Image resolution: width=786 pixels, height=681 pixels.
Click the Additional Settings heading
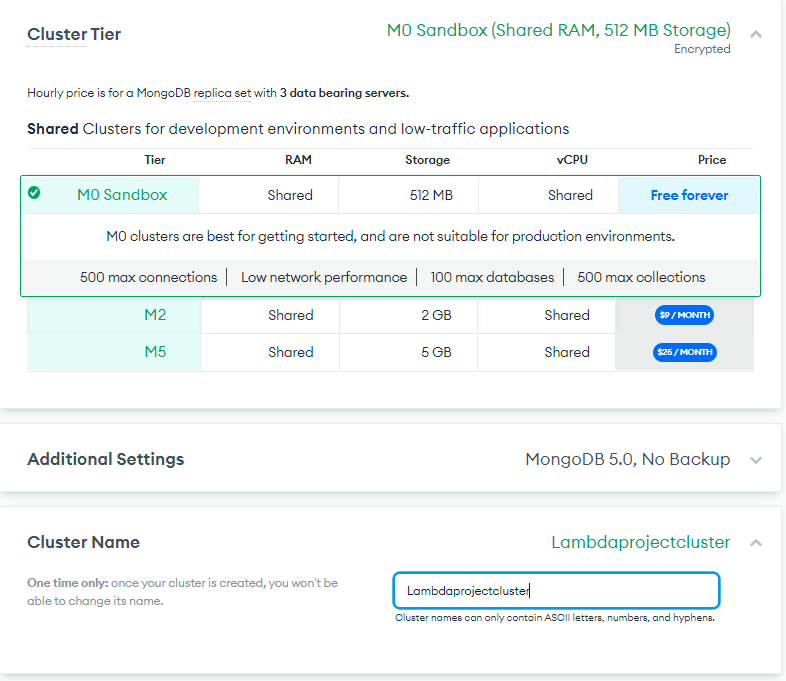point(106,459)
